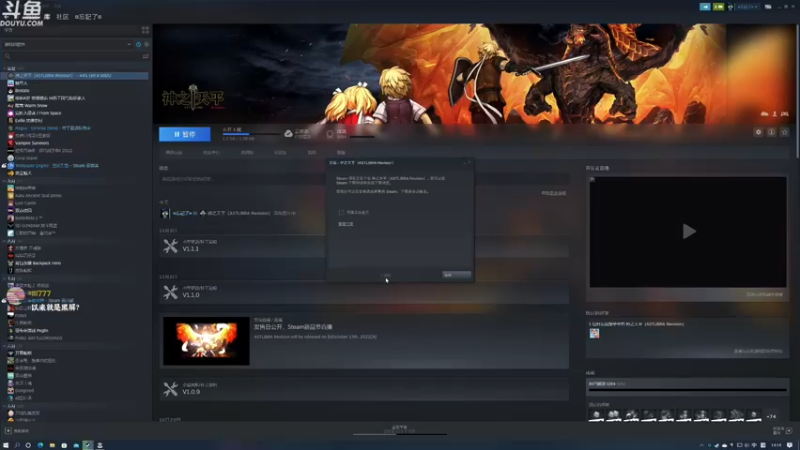Click the Vampire Survivors game icon
Image resolution: width=800 pixels, height=450 pixels.
pyautogui.click(x=10, y=143)
